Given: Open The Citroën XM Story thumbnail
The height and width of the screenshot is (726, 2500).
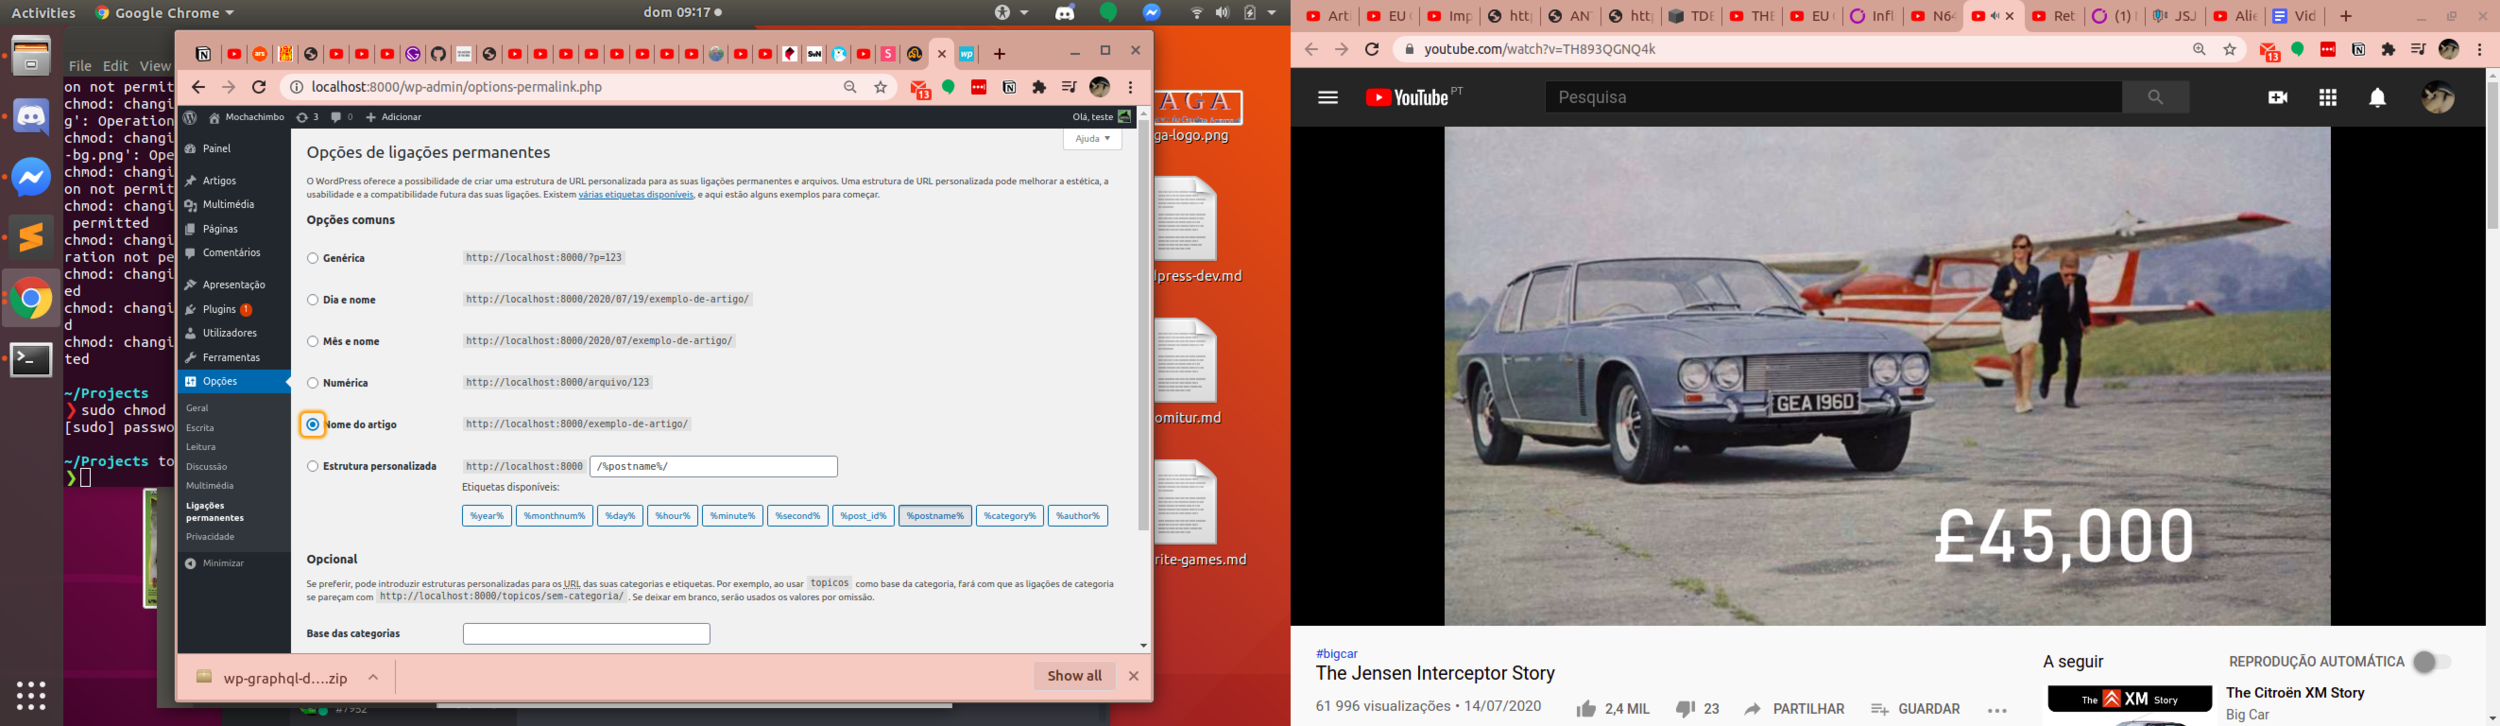Looking at the screenshot, I should (x=2129, y=705).
